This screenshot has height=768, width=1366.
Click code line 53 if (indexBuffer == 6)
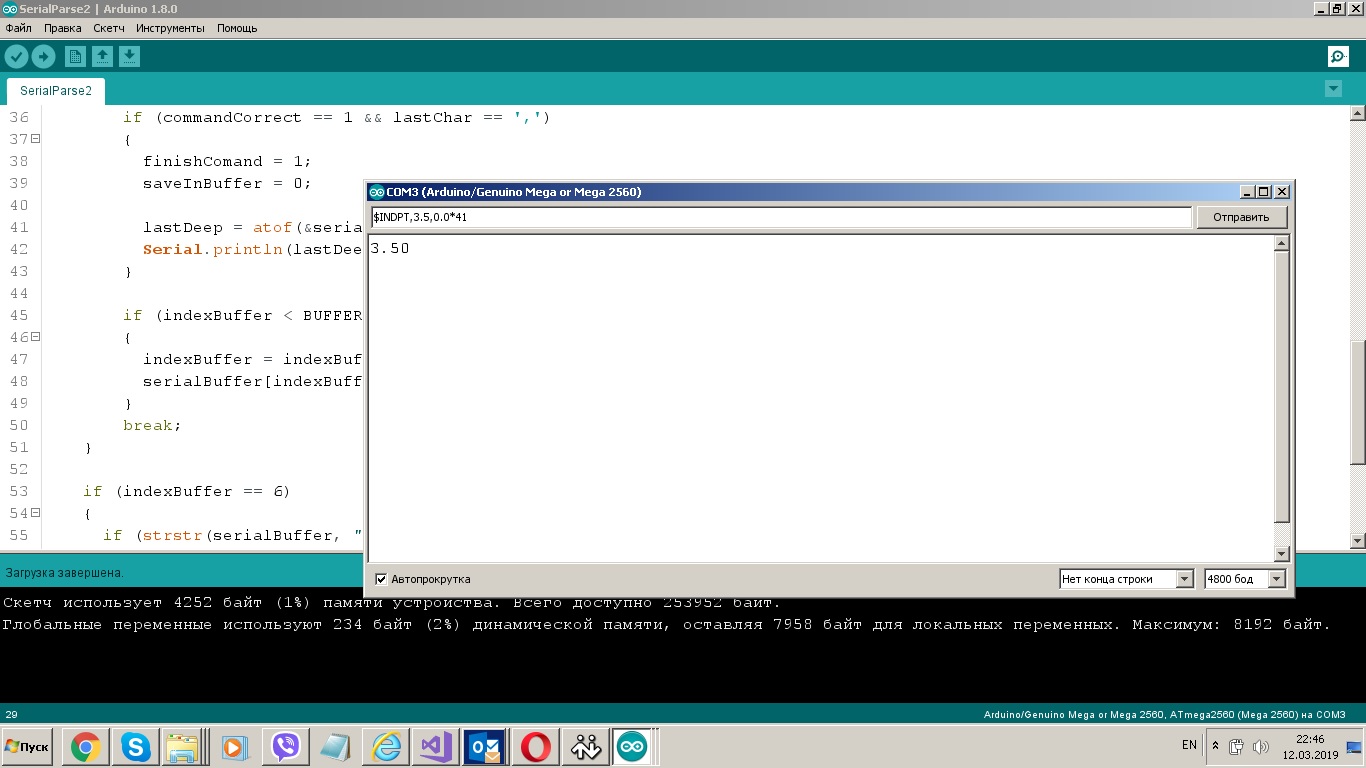coord(186,491)
